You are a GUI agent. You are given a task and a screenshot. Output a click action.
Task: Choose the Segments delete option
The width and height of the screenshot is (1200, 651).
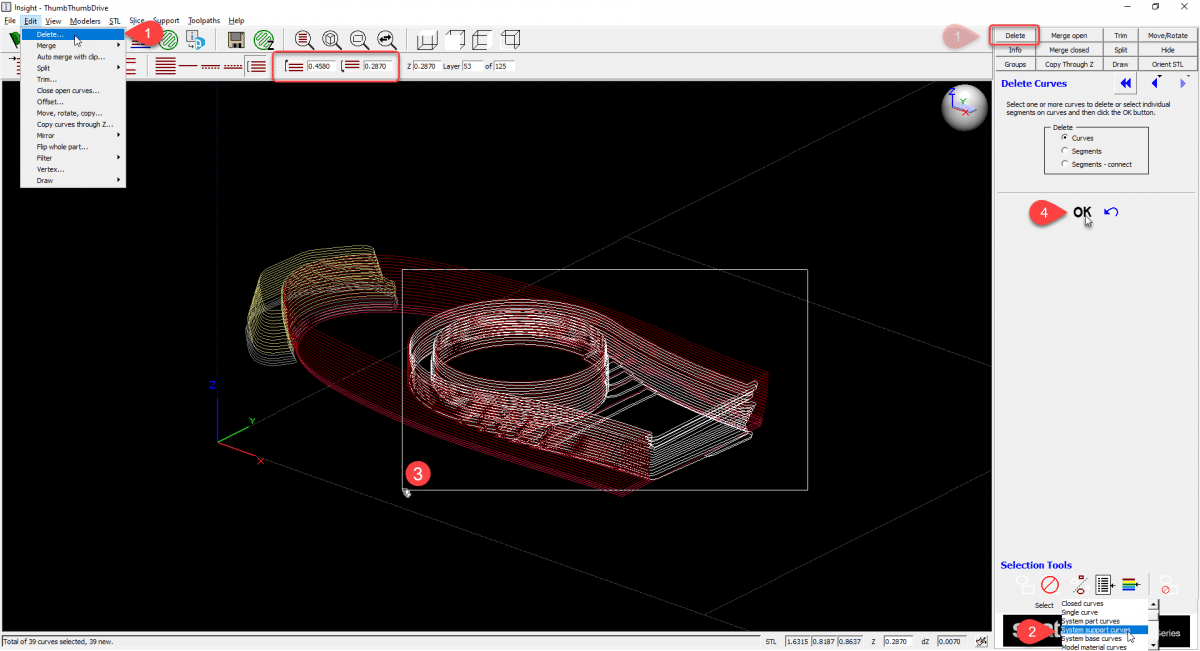coord(1064,151)
